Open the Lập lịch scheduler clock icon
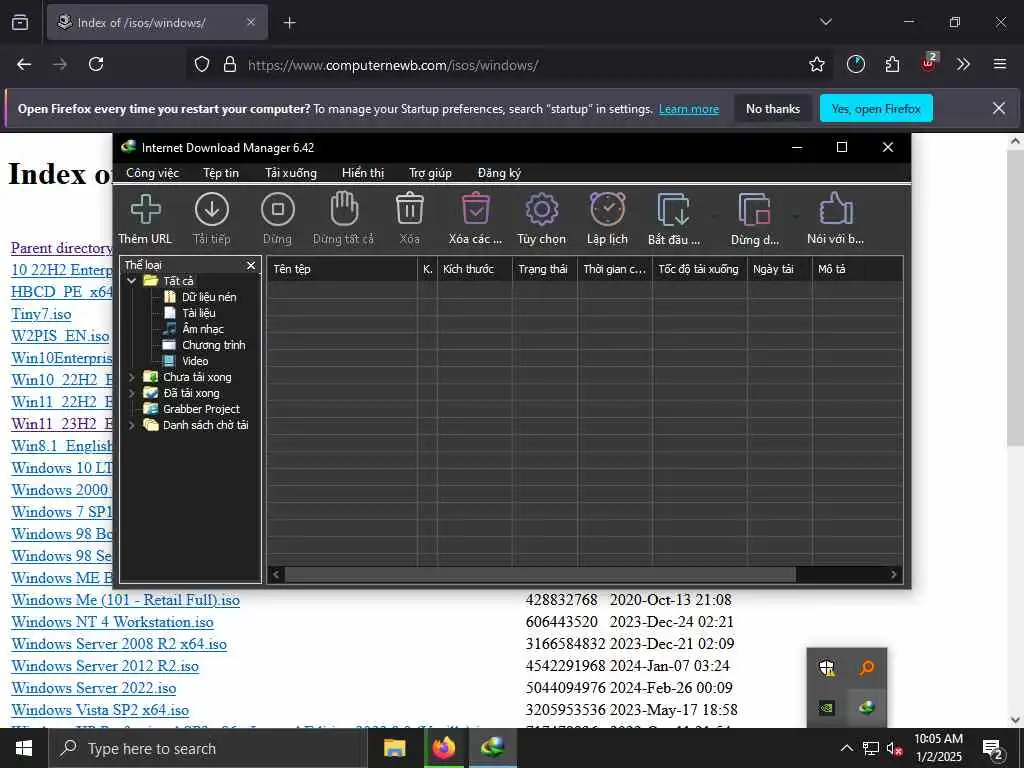The height and width of the screenshot is (768, 1024). tap(607, 209)
